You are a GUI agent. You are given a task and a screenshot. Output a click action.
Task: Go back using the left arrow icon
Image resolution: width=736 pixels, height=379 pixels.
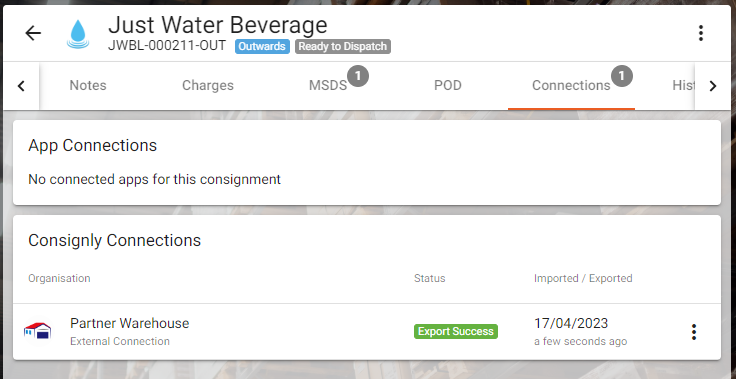[33, 33]
